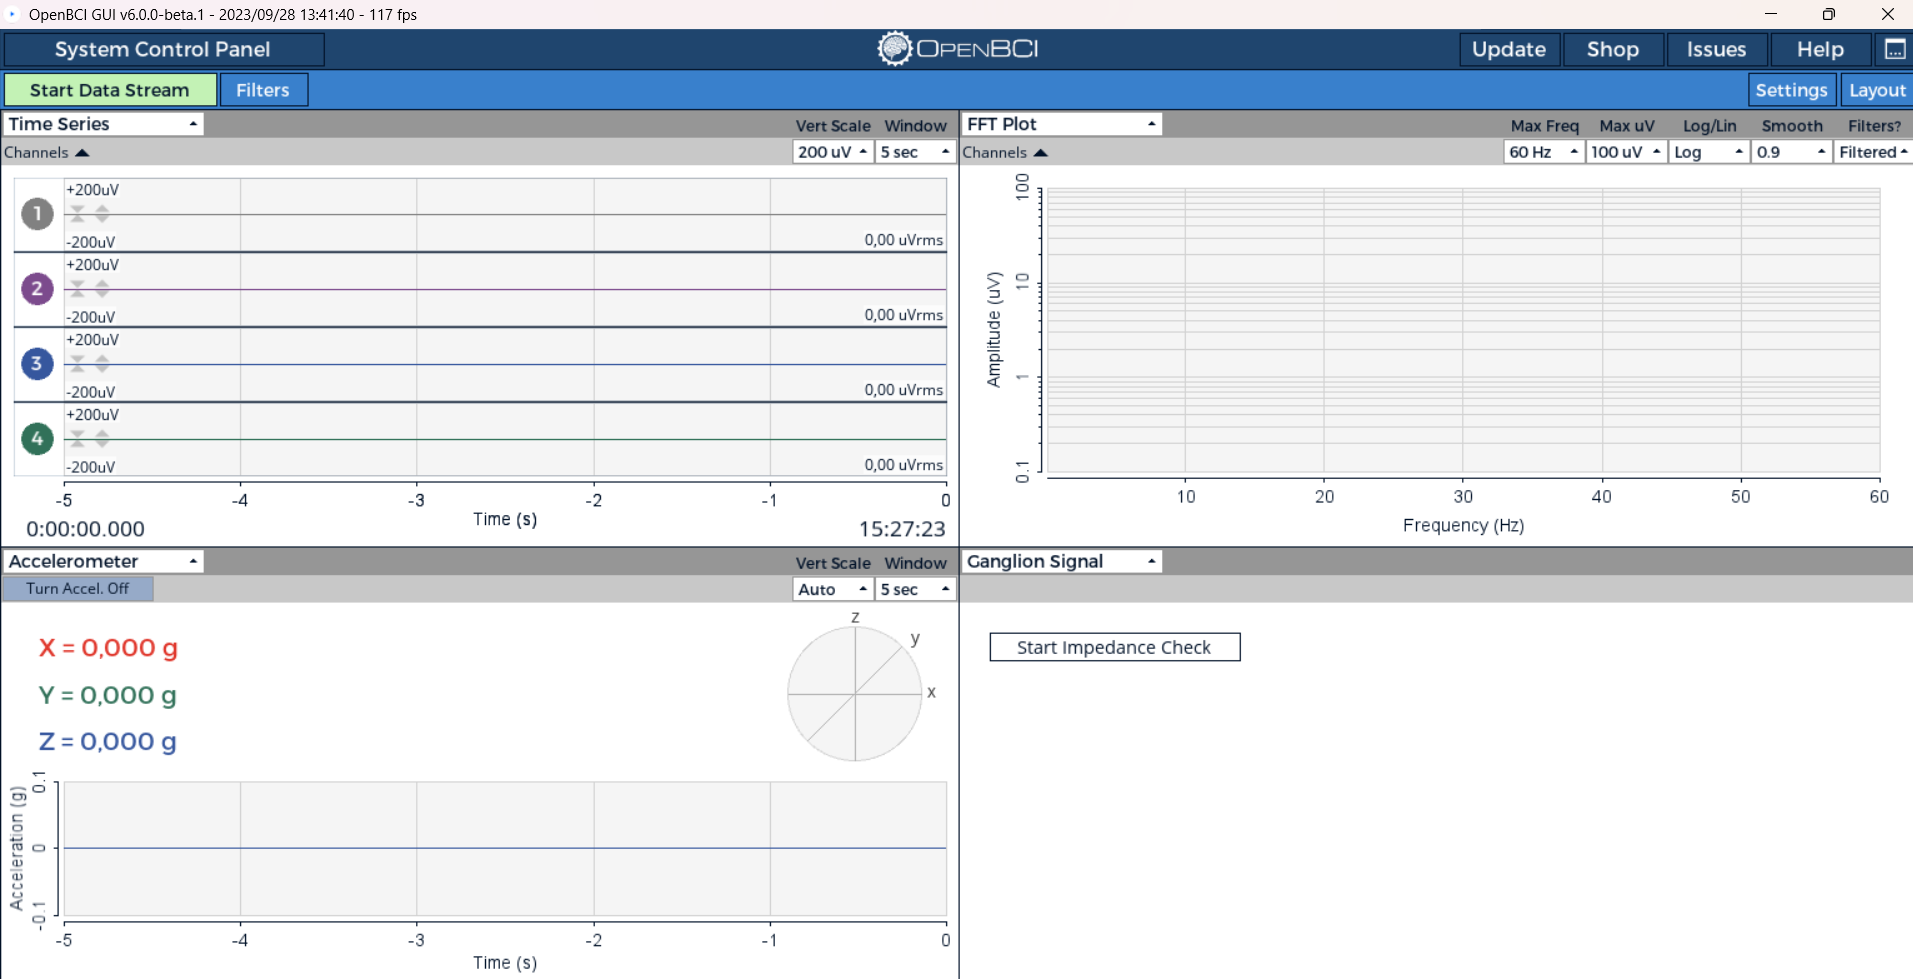Viewport: 1913px width, 979px height.
Task: Open the Accelerometer Window 5 sec dropdown
Action: click(x=915, y=590)
